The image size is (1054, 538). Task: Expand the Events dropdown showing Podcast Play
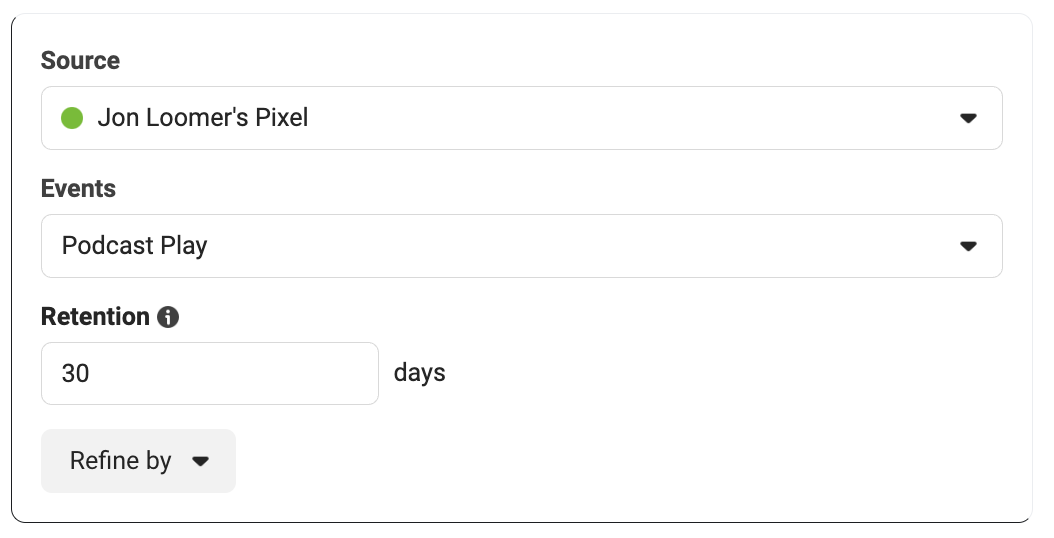pyautogui.click(x=522, y=245)
